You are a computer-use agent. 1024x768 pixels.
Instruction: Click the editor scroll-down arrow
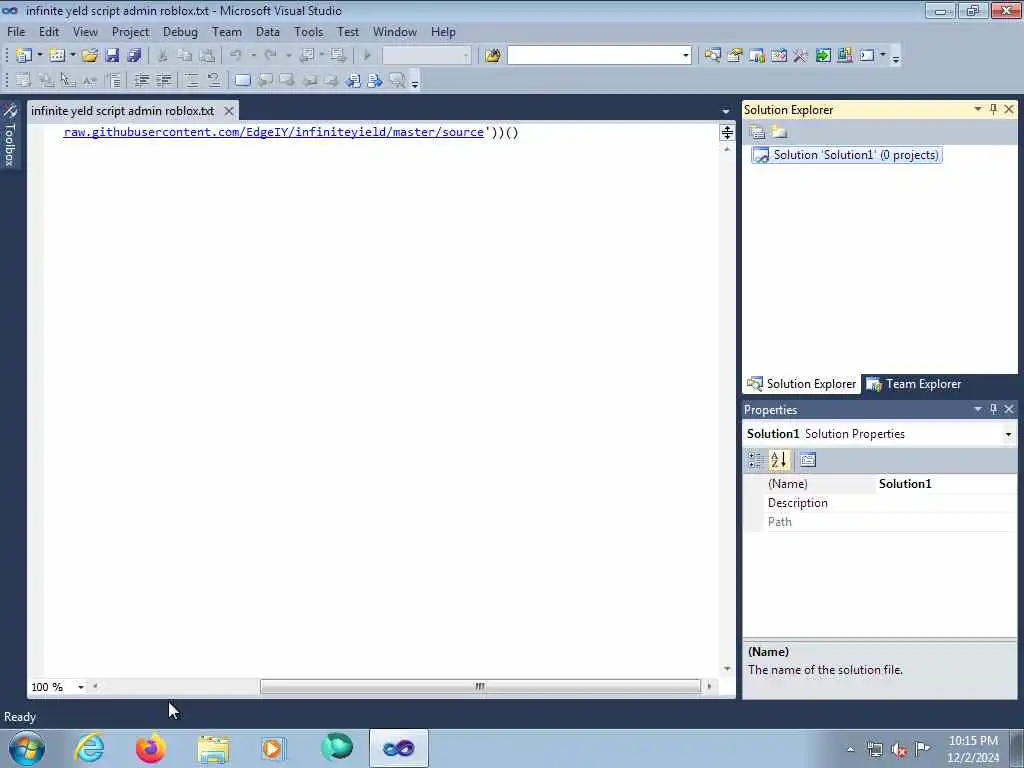pyautogui.click(x=727, y=669)
